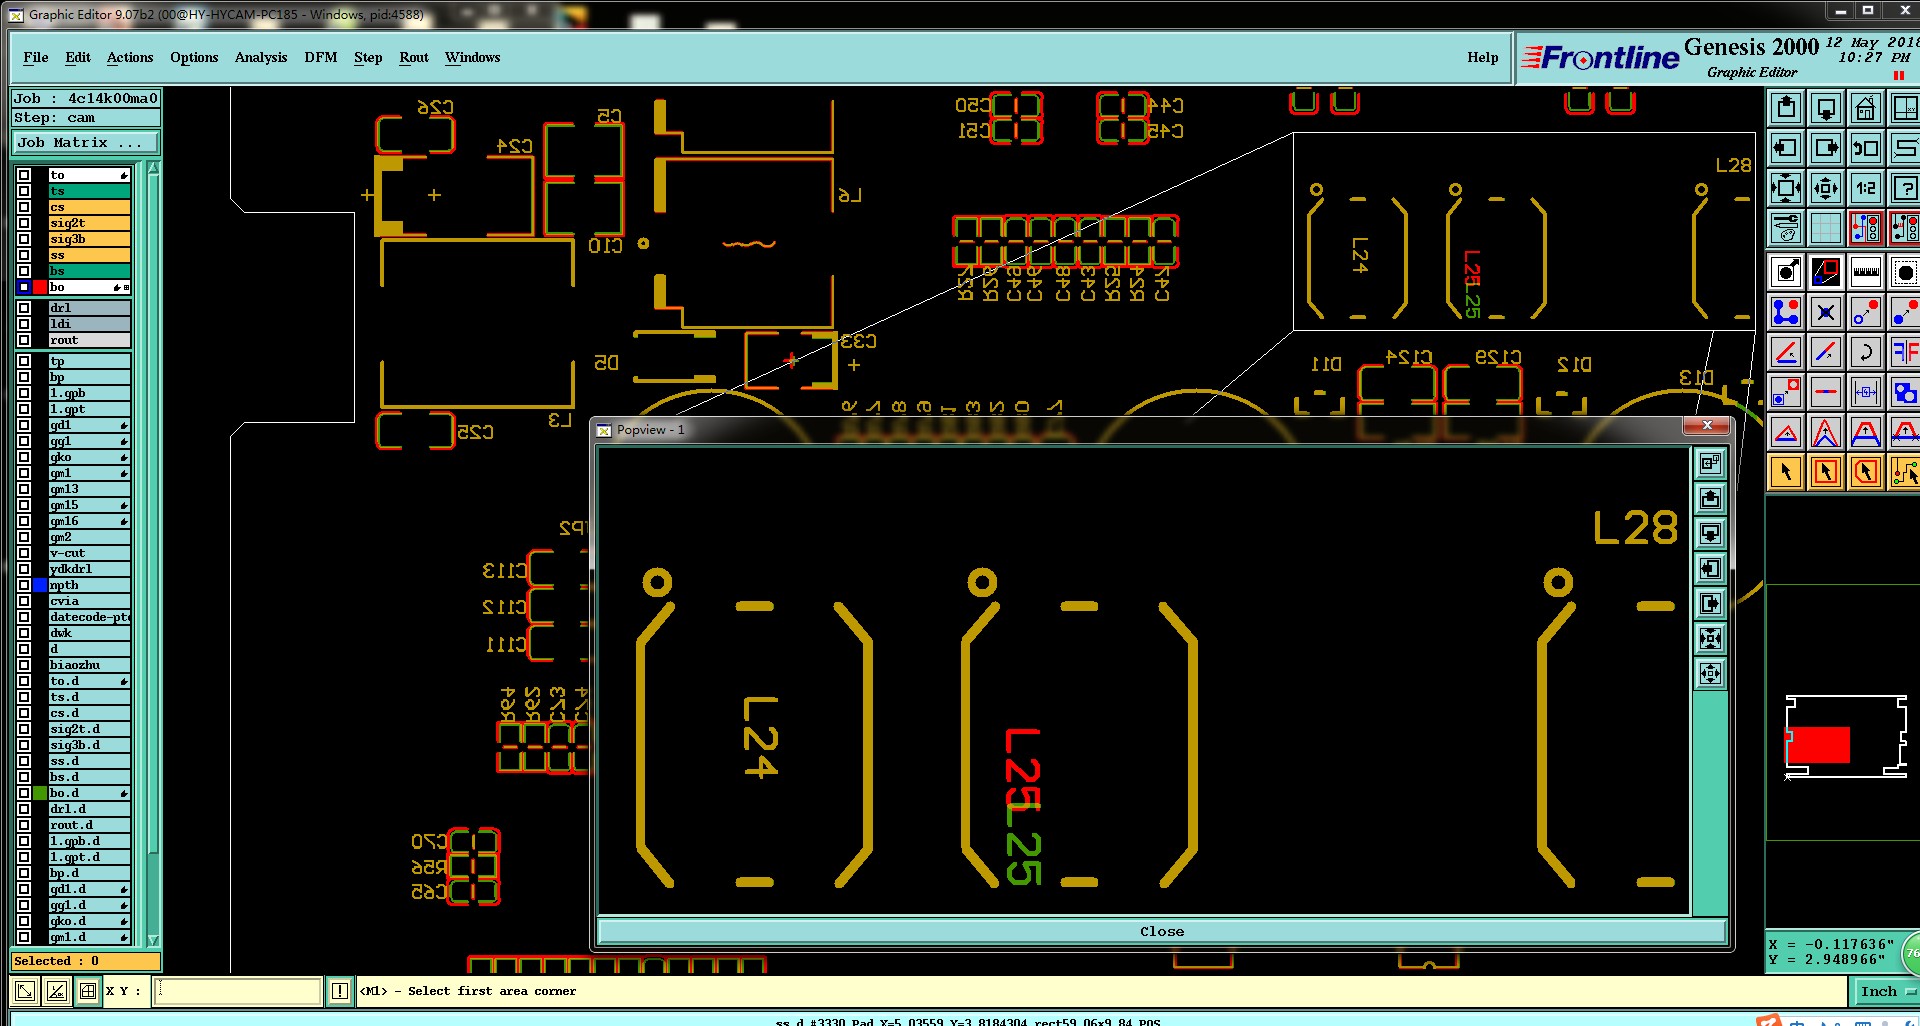Screen dimensions: 1920x1026
Task: Toggle checkbox beside 'mpth' layer
Action: click(24, 585)
